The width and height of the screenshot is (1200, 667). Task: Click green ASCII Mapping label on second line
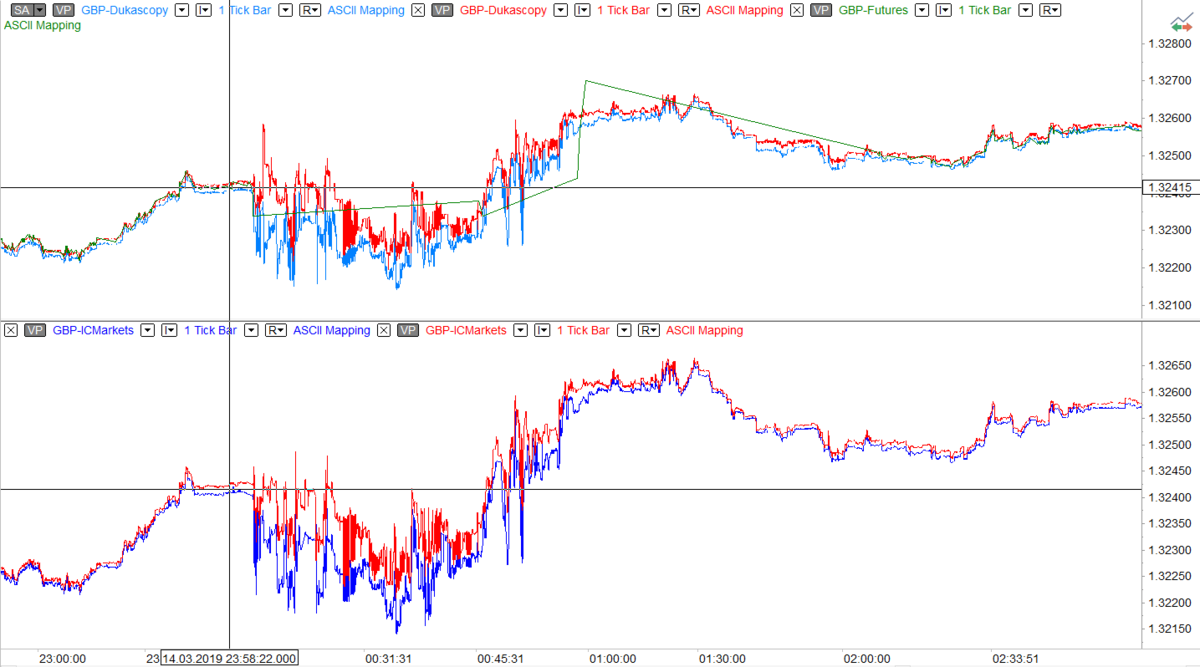pyautogui.click(x=43, y=25)
